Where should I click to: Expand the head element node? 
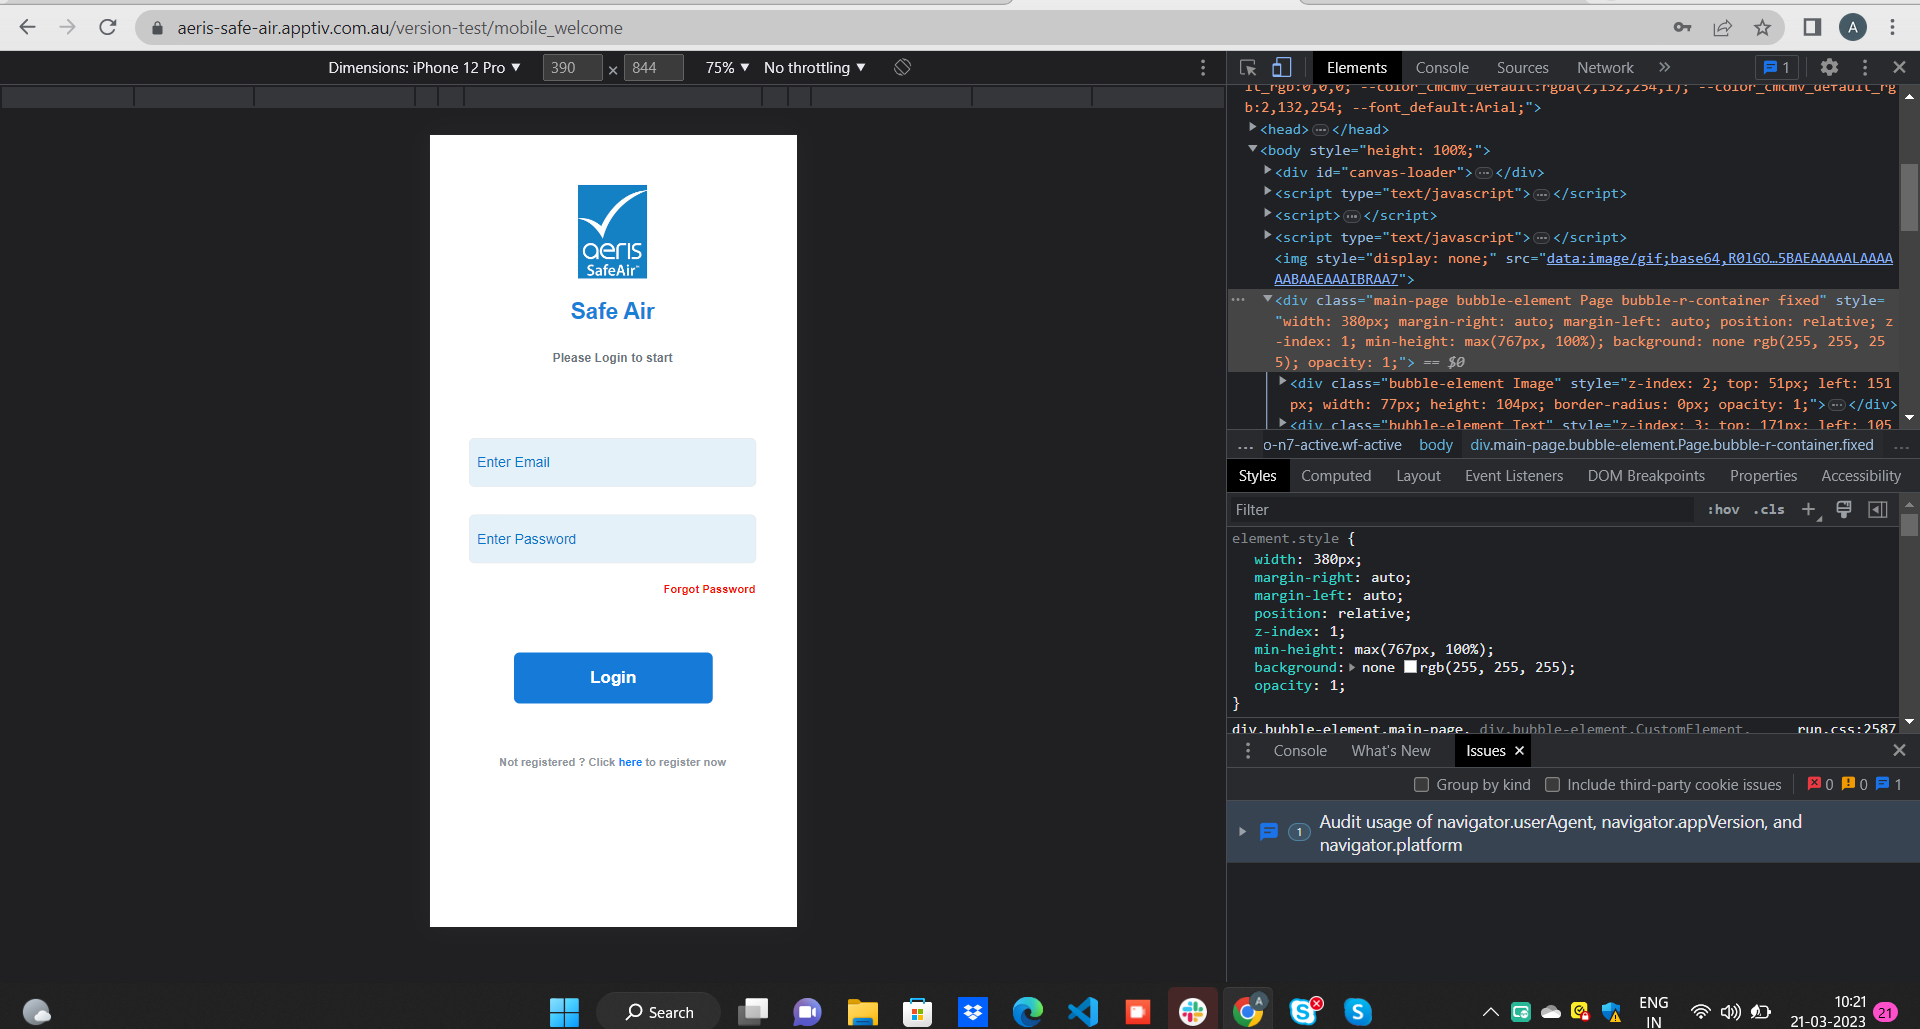tap(1252, 128)
